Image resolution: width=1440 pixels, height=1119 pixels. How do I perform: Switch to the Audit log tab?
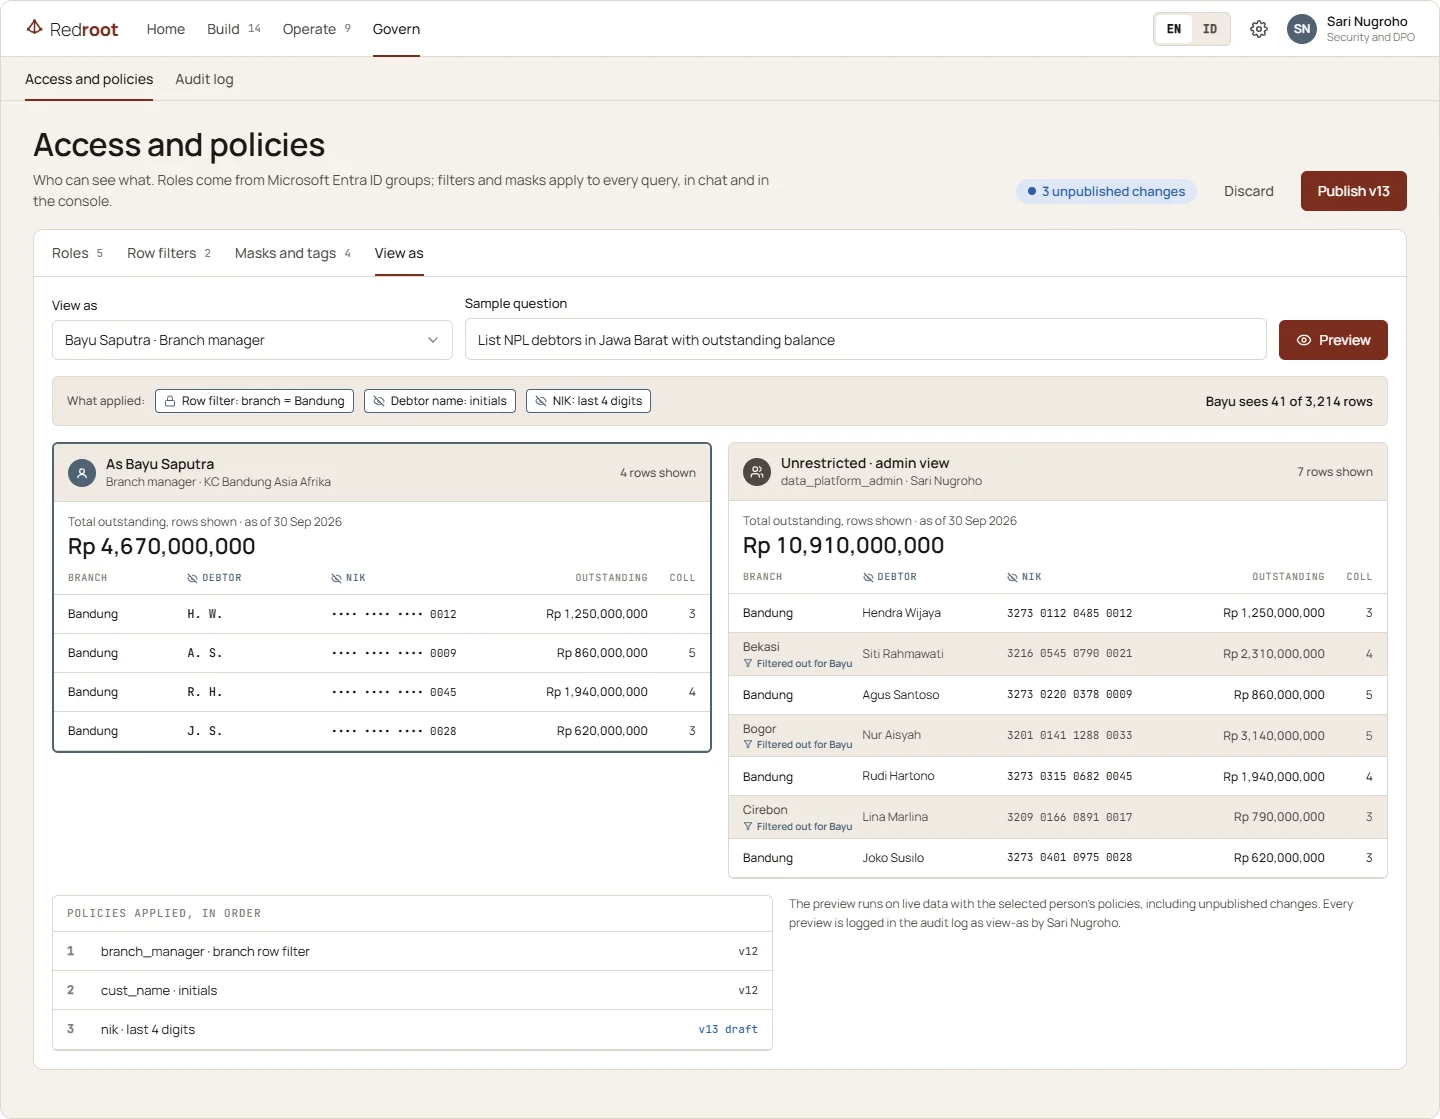pyautogui.click(x=204, y=79)
